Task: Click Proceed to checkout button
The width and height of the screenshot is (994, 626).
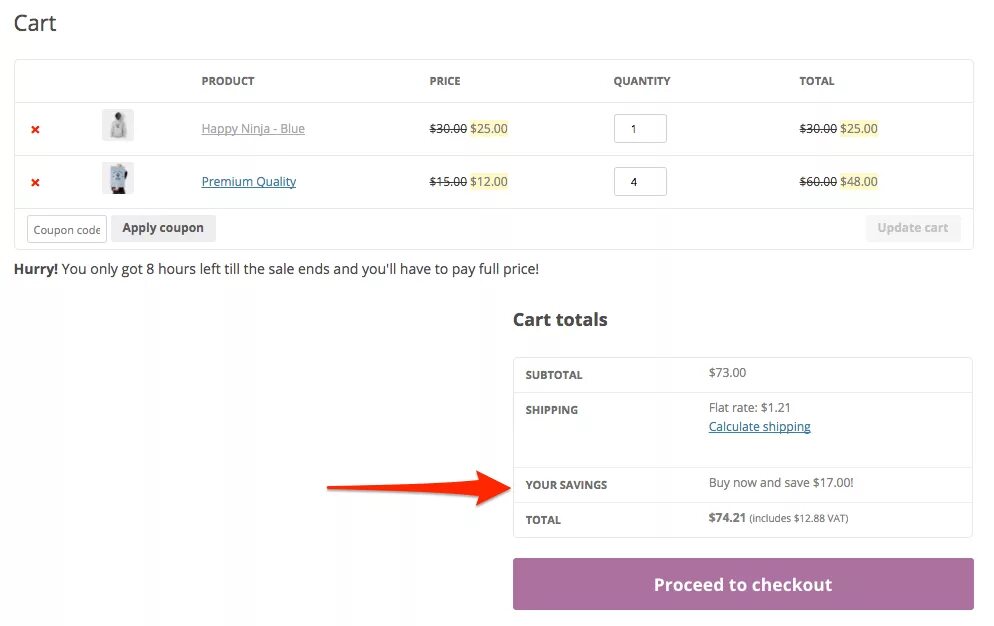Action: coord(743,585)
